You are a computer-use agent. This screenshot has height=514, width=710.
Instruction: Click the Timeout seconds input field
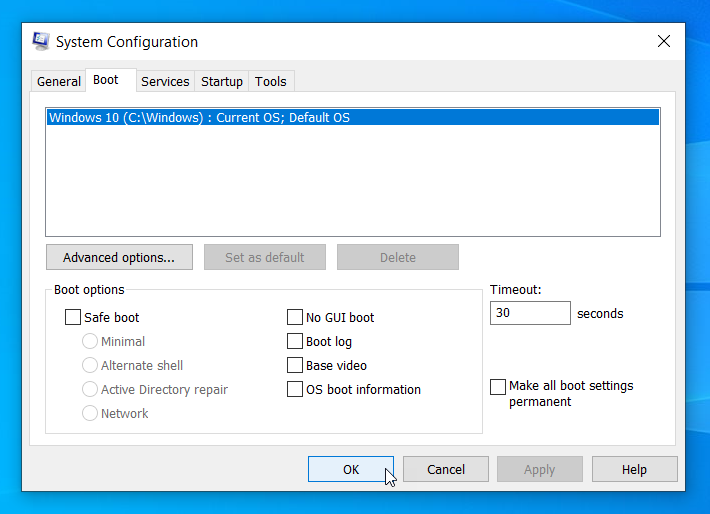[x=530, y=313]
